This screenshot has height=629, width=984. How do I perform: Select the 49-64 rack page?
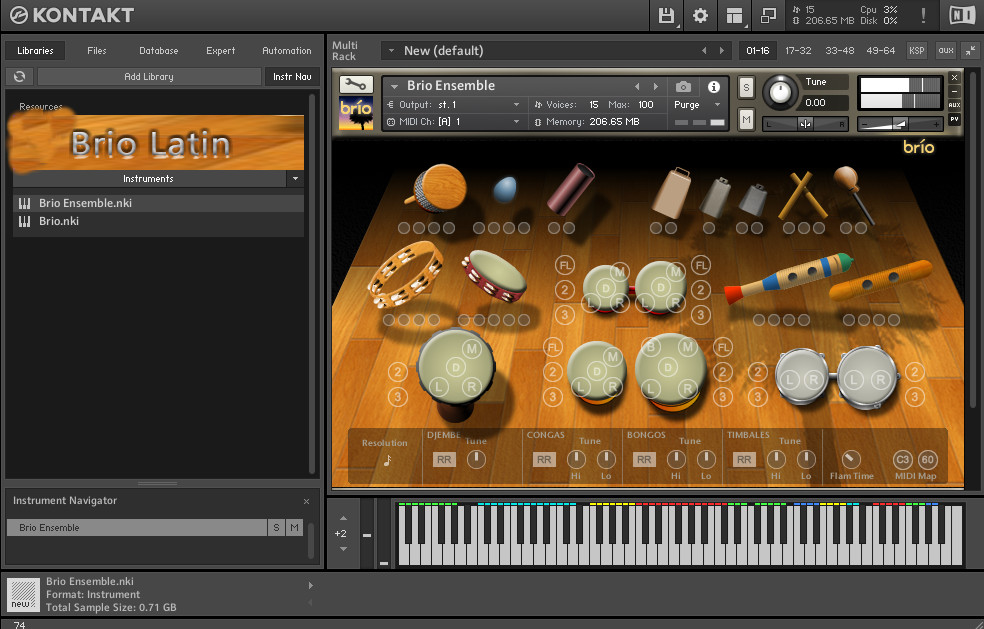880,51
